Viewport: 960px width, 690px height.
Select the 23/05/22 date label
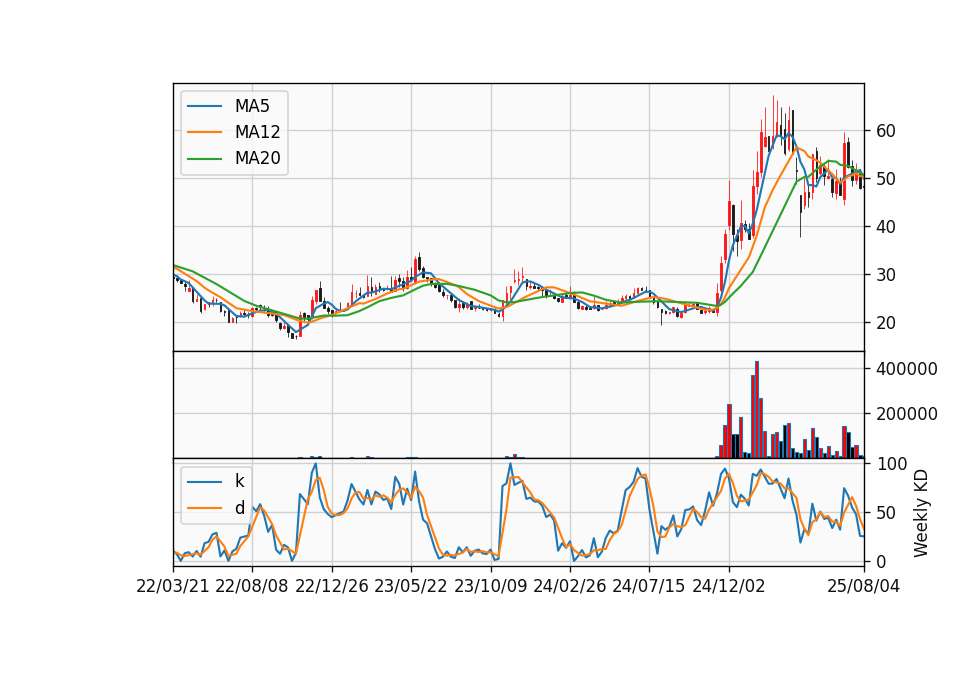411,586
